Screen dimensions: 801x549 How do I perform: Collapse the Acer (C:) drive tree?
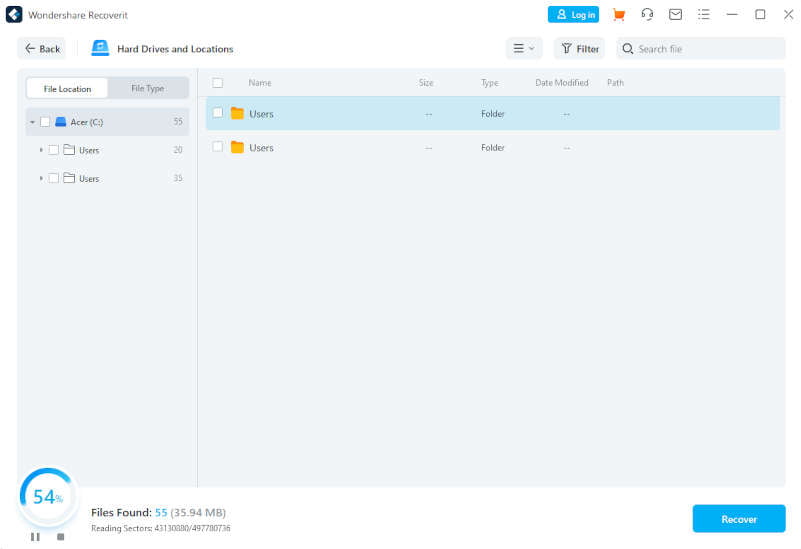tap(32, 122)
